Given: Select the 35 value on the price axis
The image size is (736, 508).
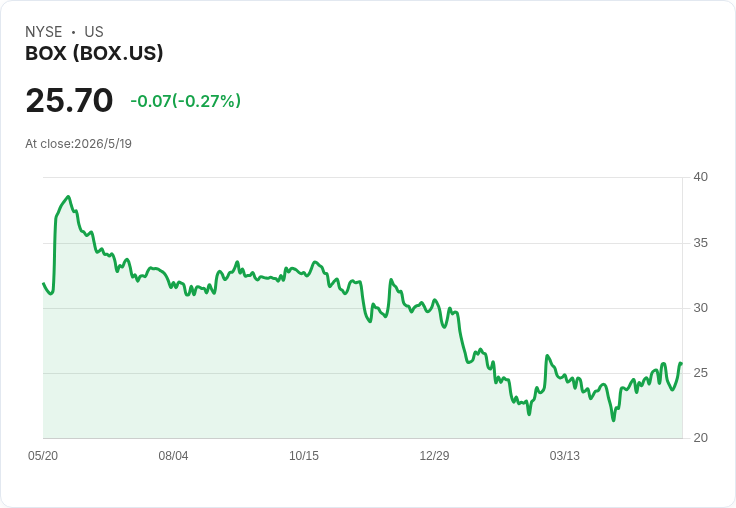Looking at the screenshot, I should [x=700, y=243].
